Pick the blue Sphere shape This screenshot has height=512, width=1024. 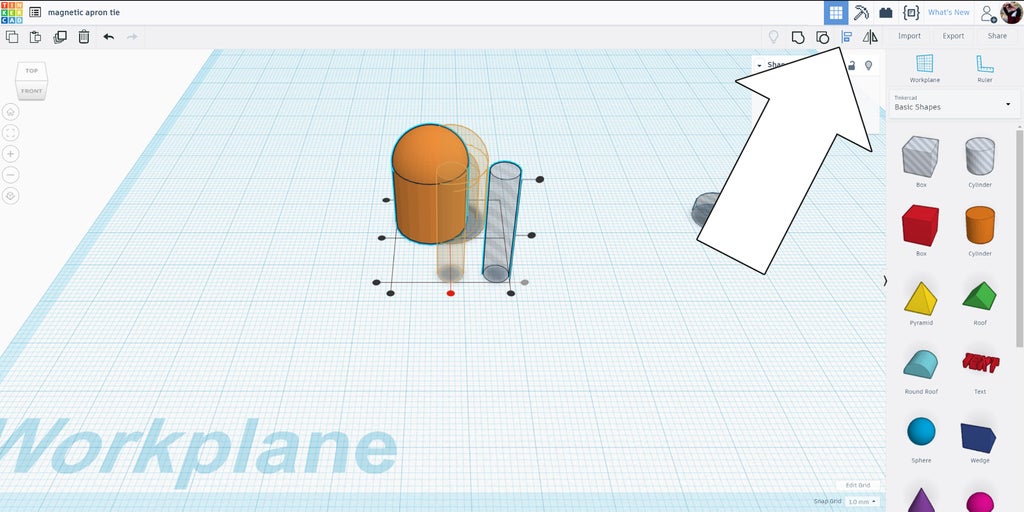921,432
